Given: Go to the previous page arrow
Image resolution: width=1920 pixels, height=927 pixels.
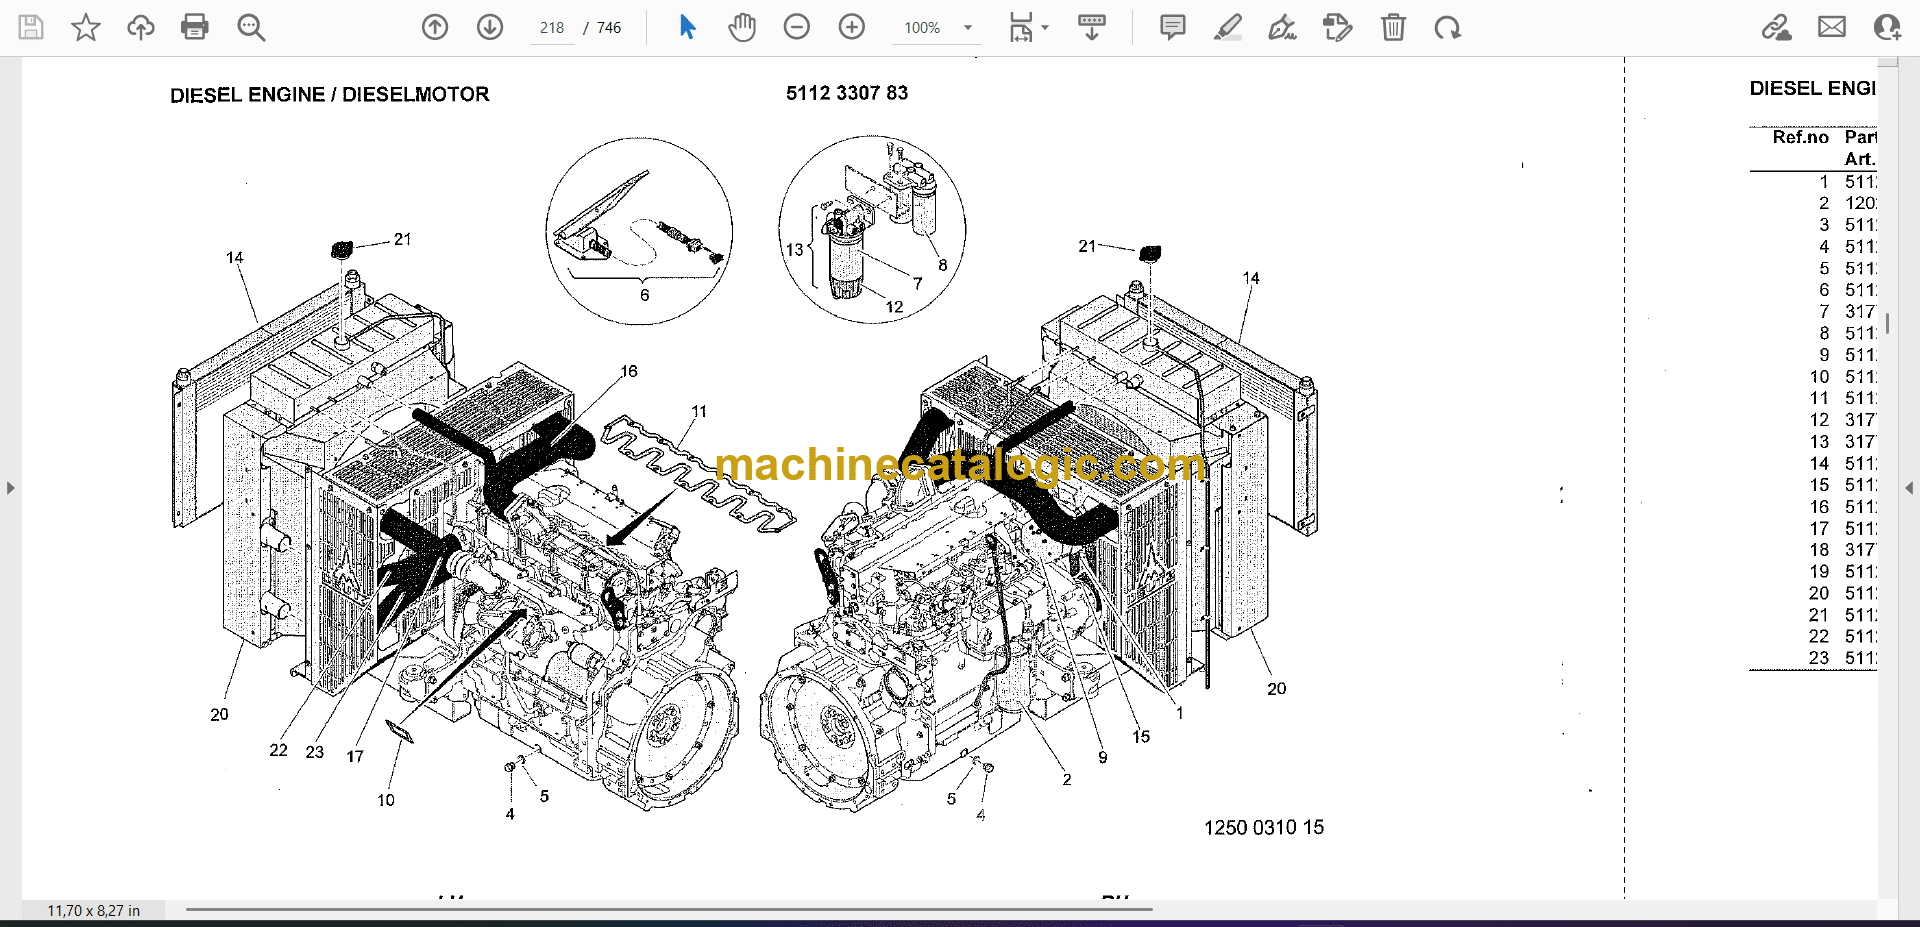Looking at the screenshot, I should [x=435, y=27].
